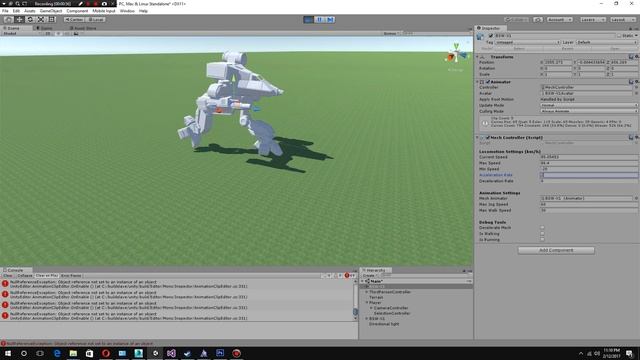Toggle Is Running checkbox
This screenshot has width=640, height=360.
(542, 240)
